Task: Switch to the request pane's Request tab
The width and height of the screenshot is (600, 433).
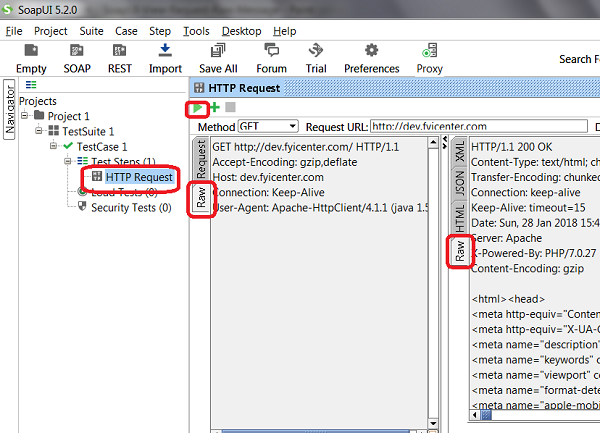Action: point(201,159)
